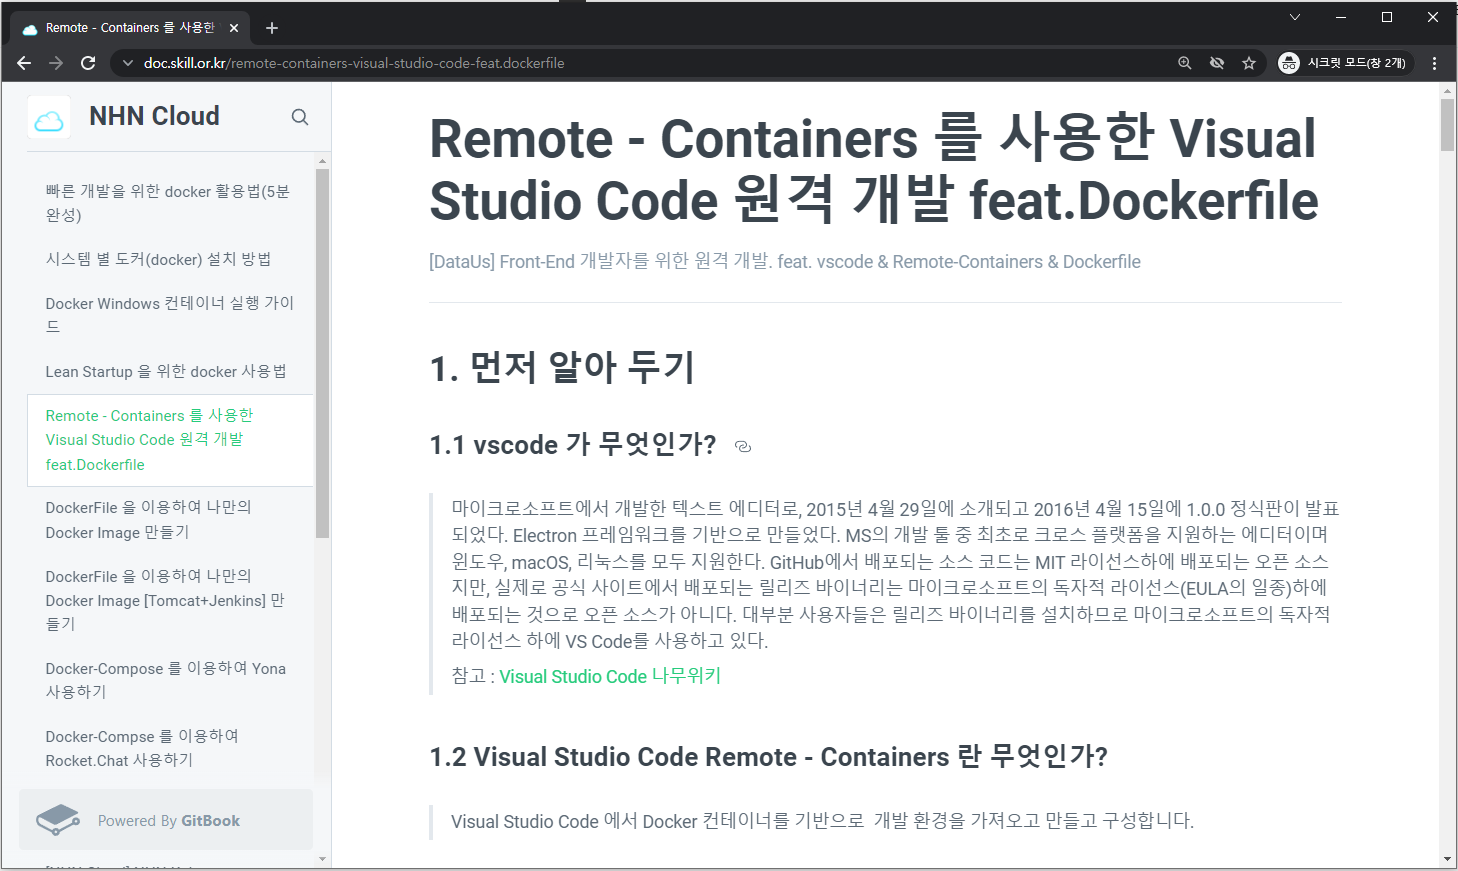This screenshot has height=871, width=1458.
Task: Select active 'Remote - Containers' sidebar item
Action: point(169,440)
